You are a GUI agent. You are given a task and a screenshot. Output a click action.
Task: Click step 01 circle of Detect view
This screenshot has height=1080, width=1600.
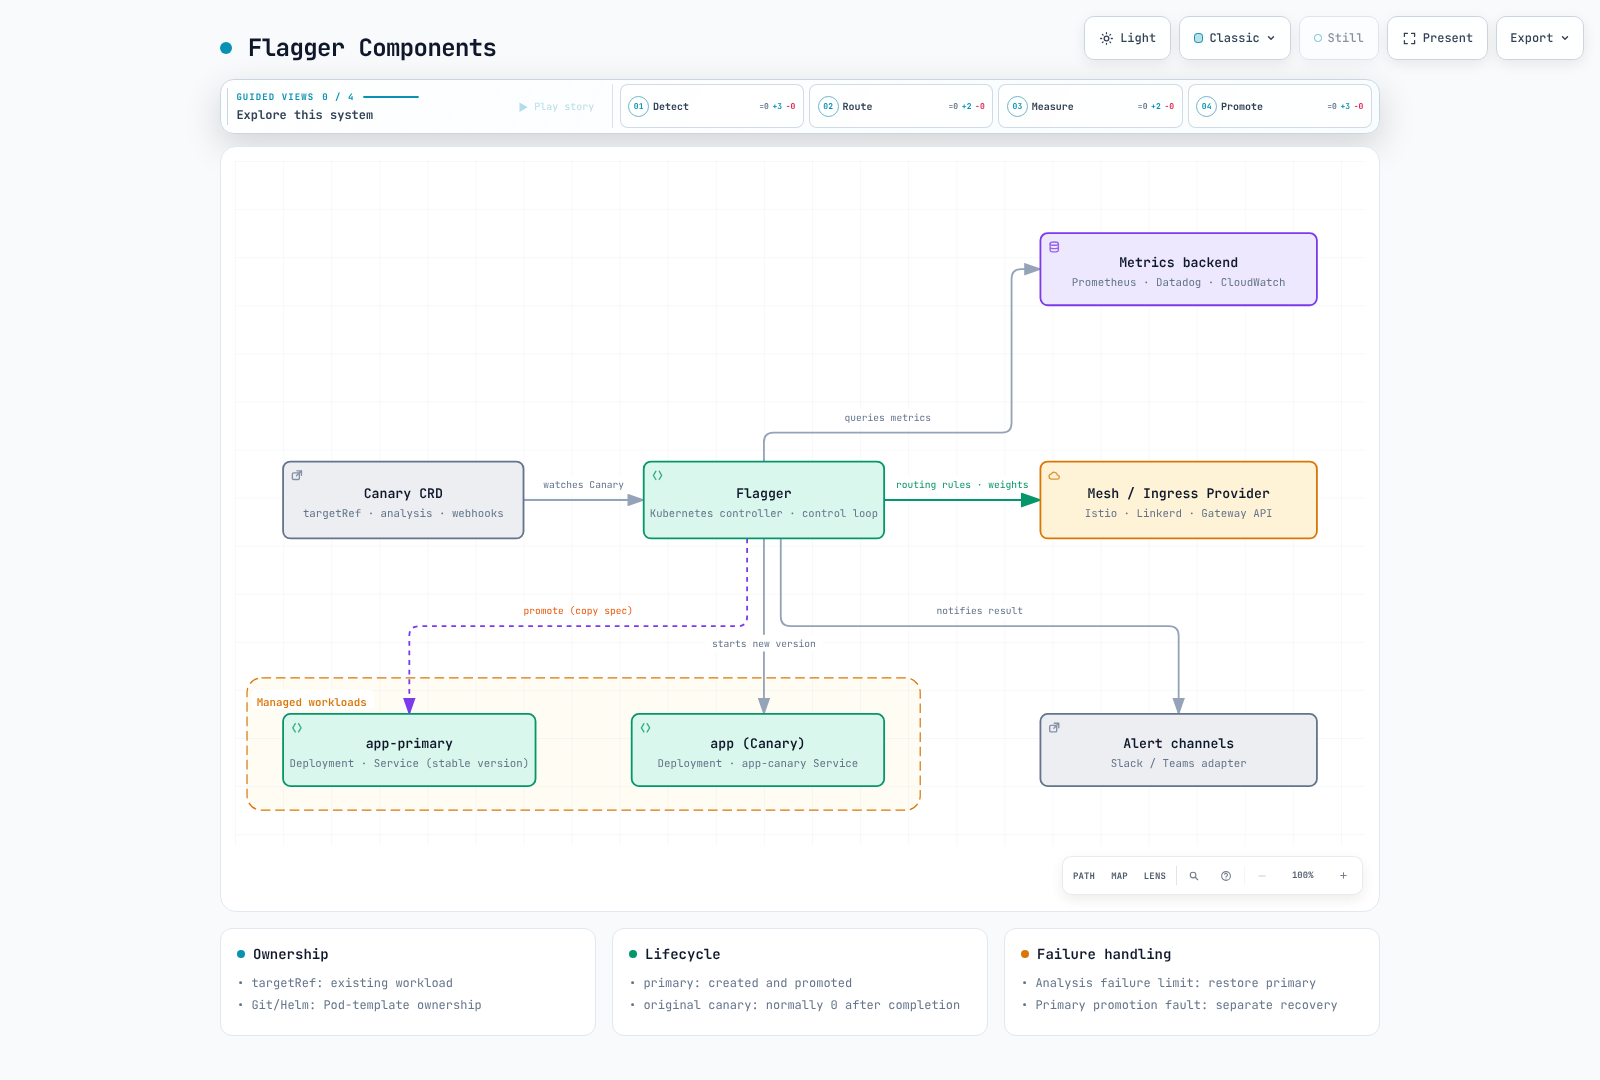click(638, 107)
